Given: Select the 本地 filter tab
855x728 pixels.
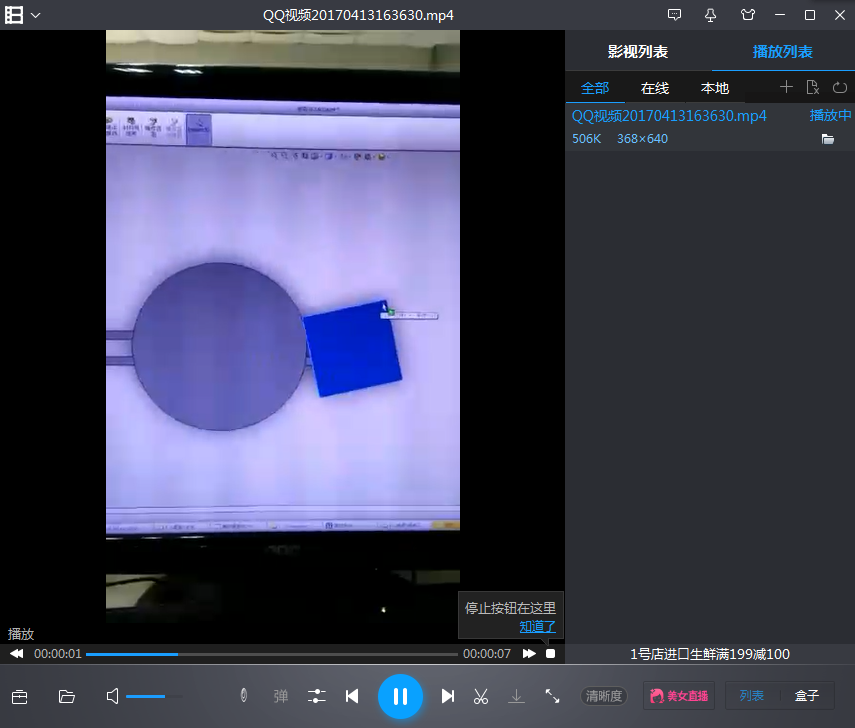Looking at the screenshot, I should coord(715,88).
